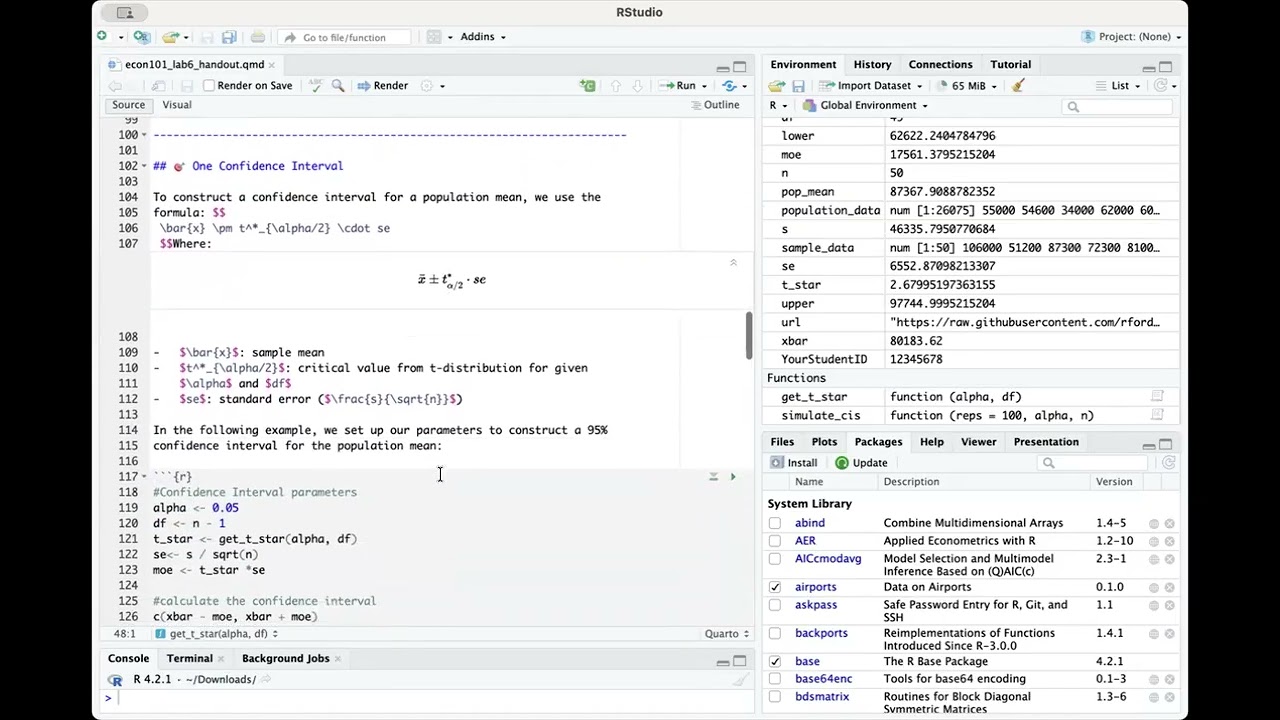The width and height of the screenshot is (1280, 720).
Task: Switch to the Terminal tab
Action: click(x=189, y=659)
